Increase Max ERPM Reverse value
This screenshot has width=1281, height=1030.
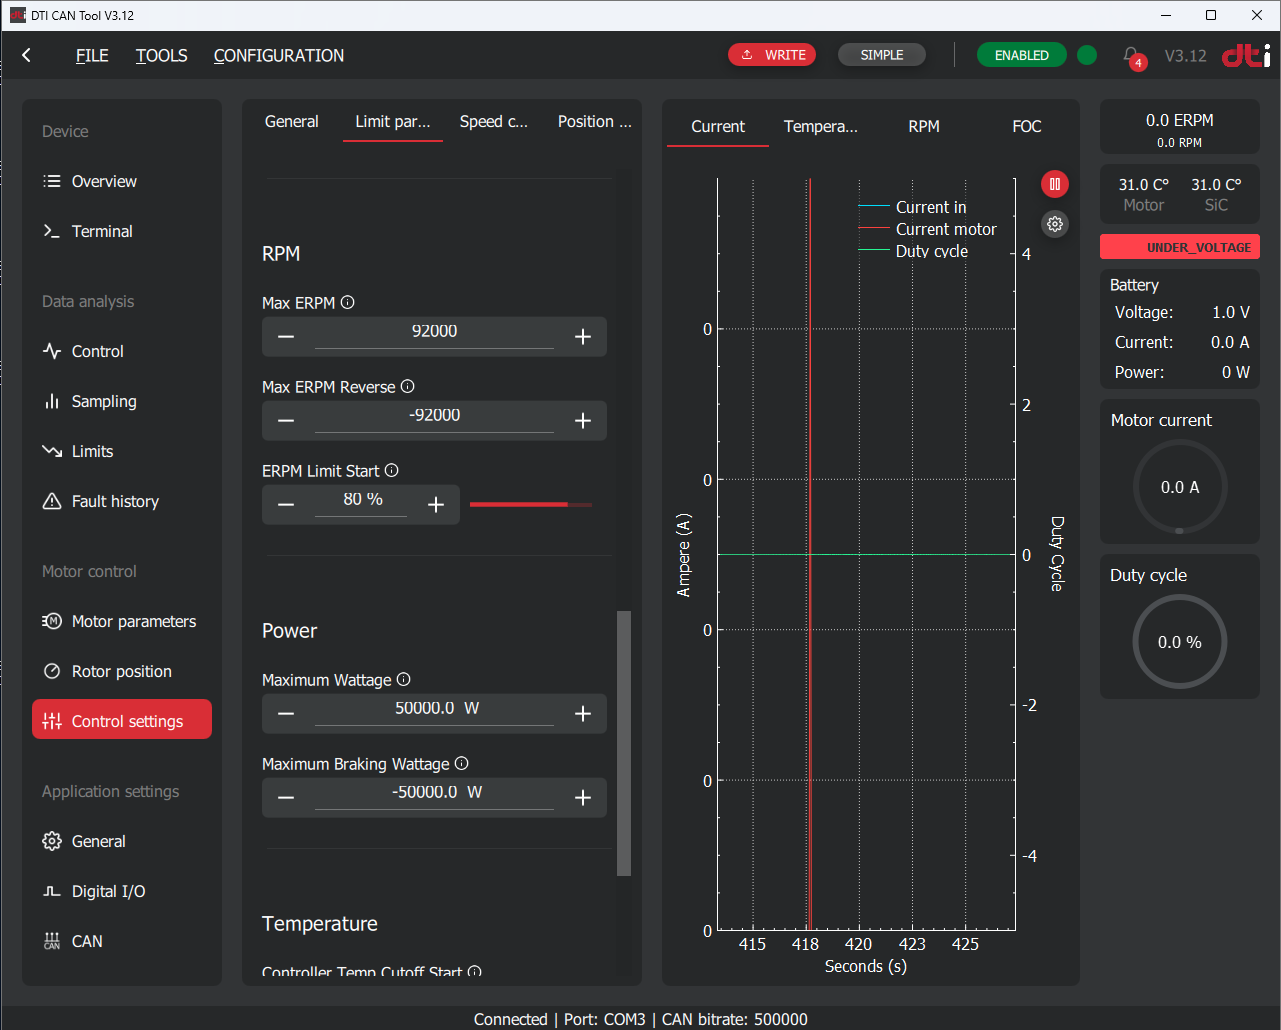tap(583, 421)
